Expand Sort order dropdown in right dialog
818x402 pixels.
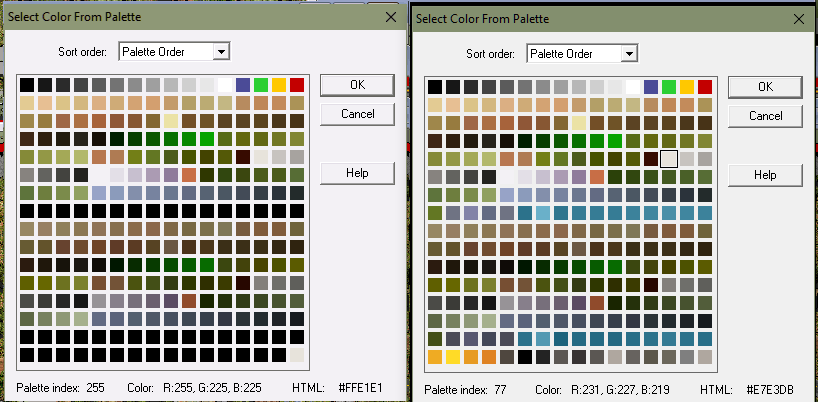tap(629, 53)
